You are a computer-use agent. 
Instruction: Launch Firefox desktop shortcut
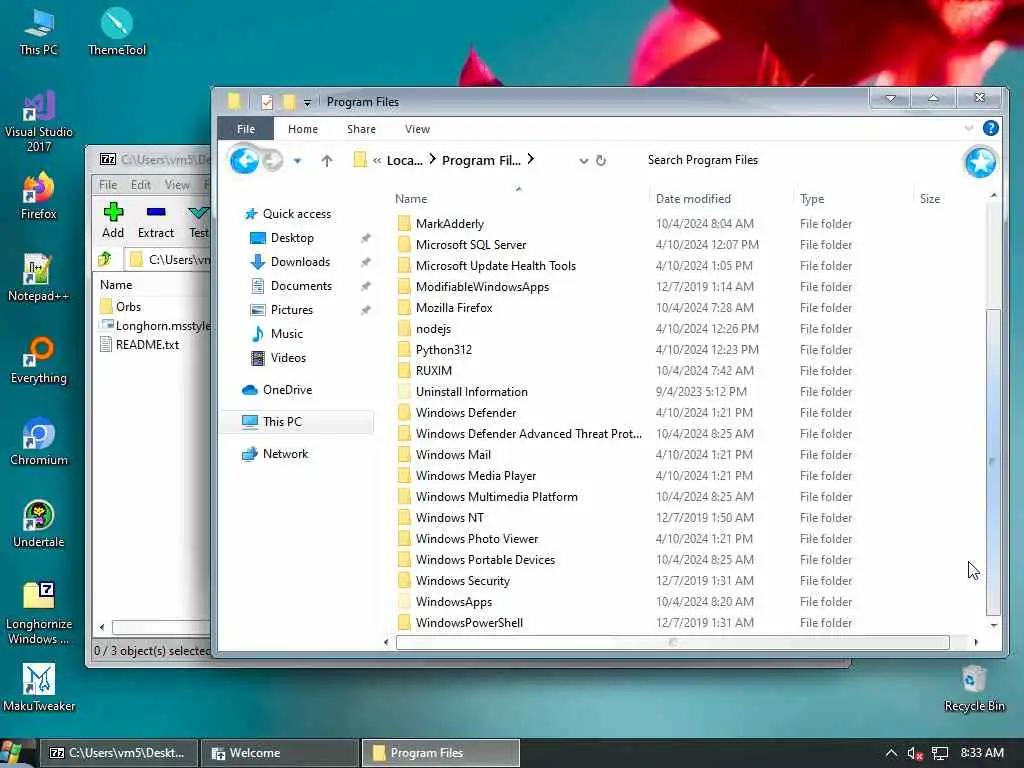[x=39, y=196]
